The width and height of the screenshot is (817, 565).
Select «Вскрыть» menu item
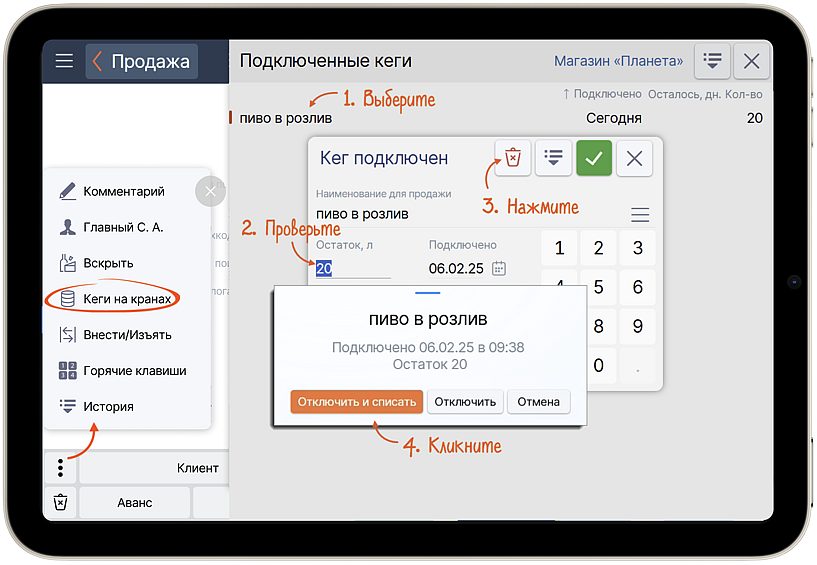coord(108,263)
